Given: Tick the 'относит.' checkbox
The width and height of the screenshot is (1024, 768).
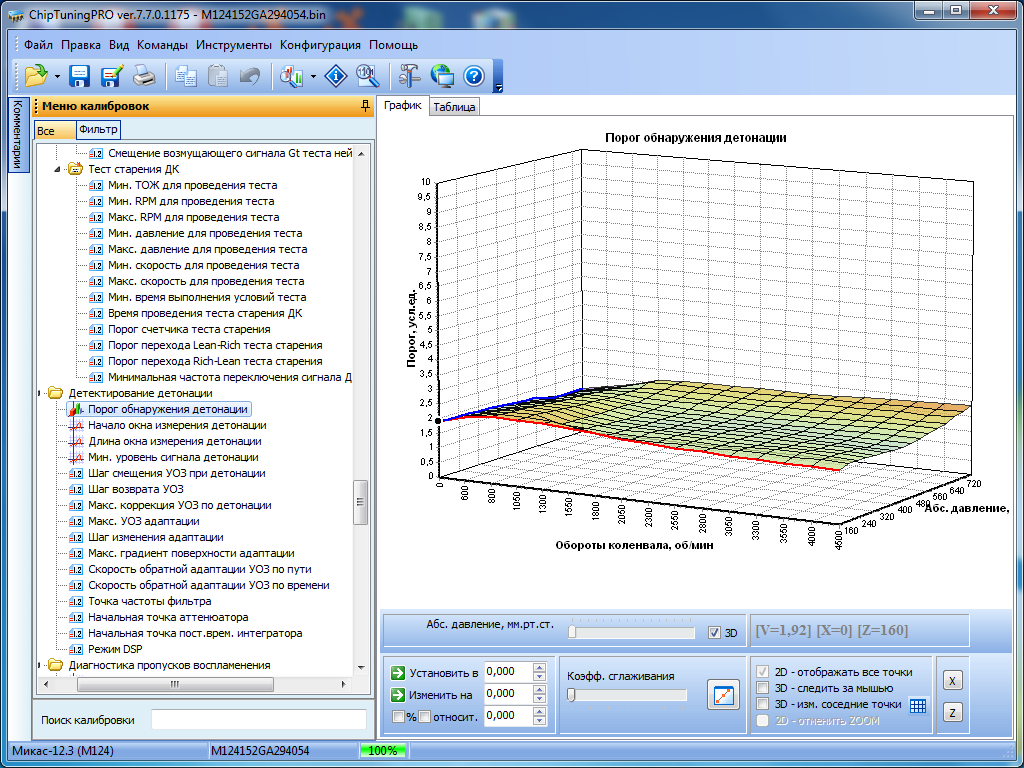Looking at the screenshot, I should (x=424, y=716).
